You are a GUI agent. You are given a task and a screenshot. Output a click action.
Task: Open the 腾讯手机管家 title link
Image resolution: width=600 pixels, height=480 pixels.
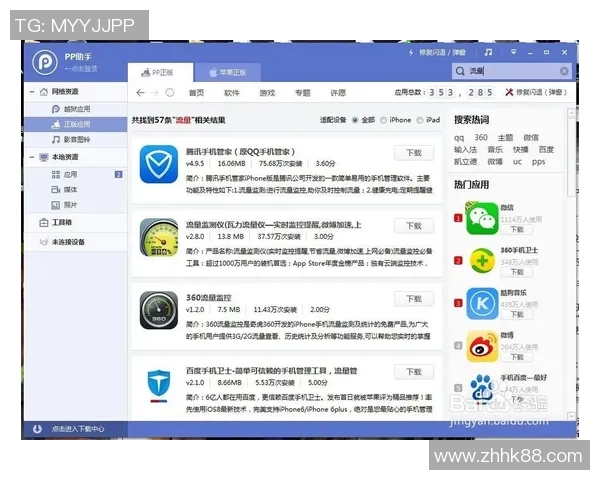(x=240, y=152)
